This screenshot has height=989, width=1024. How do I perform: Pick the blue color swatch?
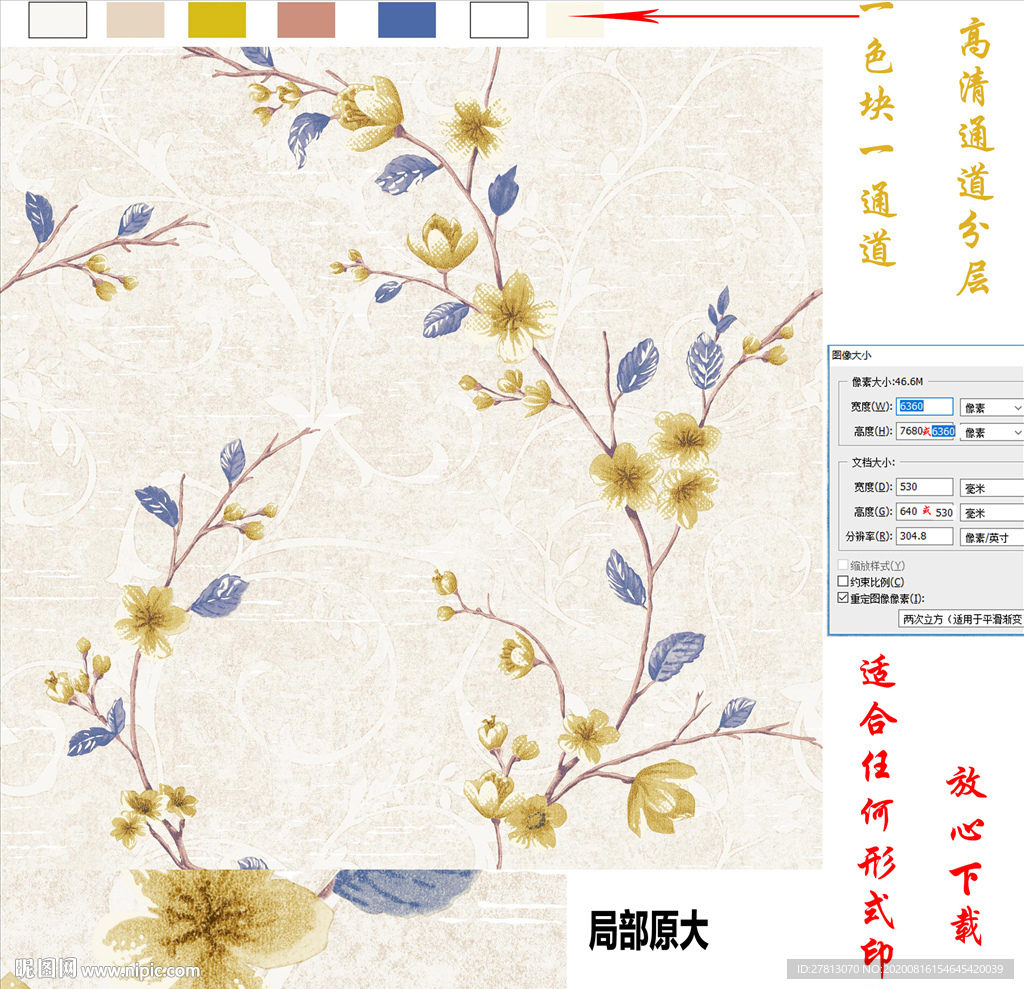(x=407, y=20)
